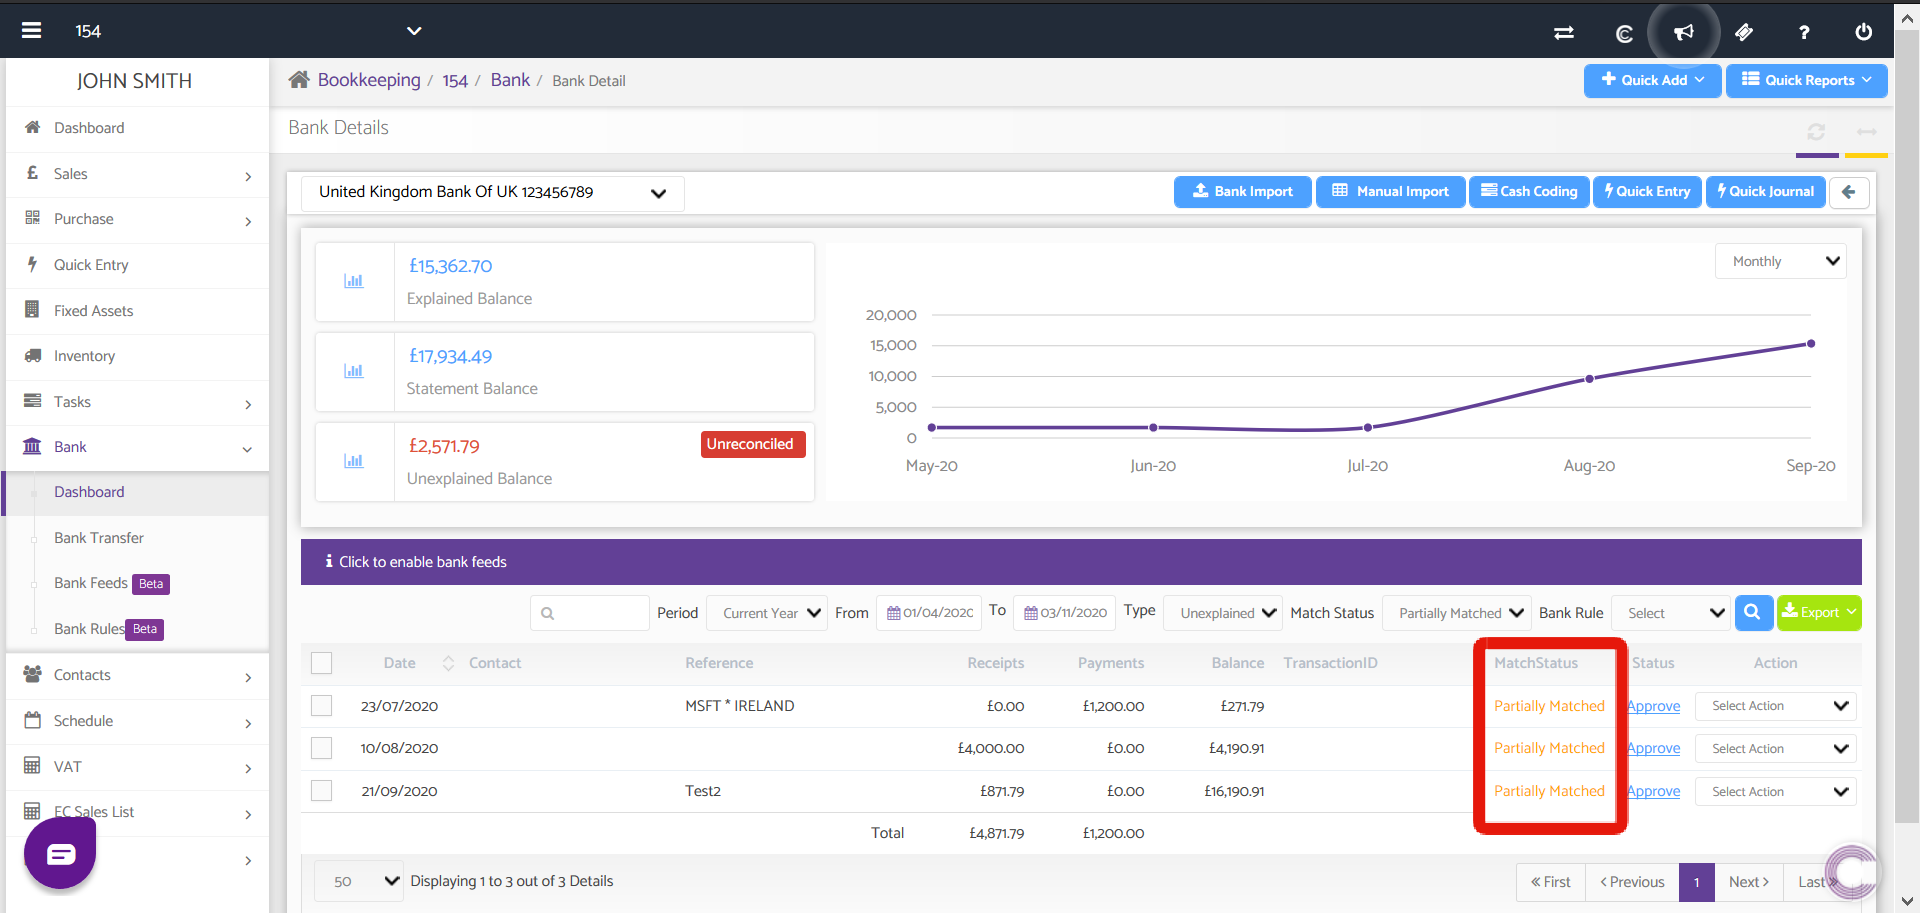Image resolution: width=1920 pixels, height=913 pixels.
Task: Click the horizontal expand arrows icon
Action: [x=1866, y=132]
